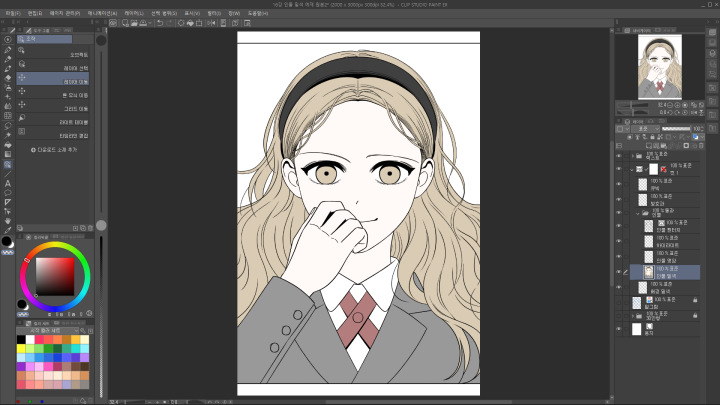
Task: Select the Balloon tool
Action: coord(8,193)
